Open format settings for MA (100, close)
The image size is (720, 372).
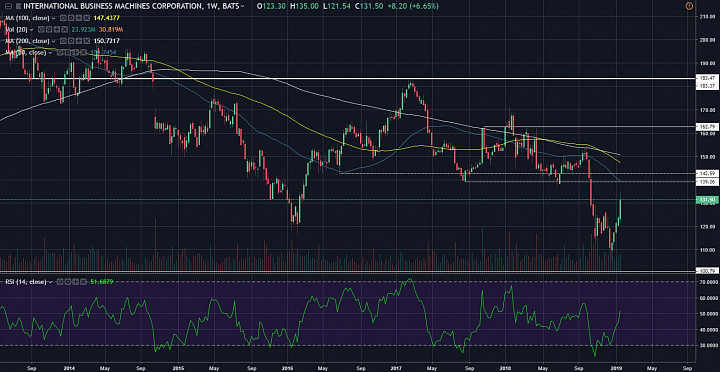(71, 18)
